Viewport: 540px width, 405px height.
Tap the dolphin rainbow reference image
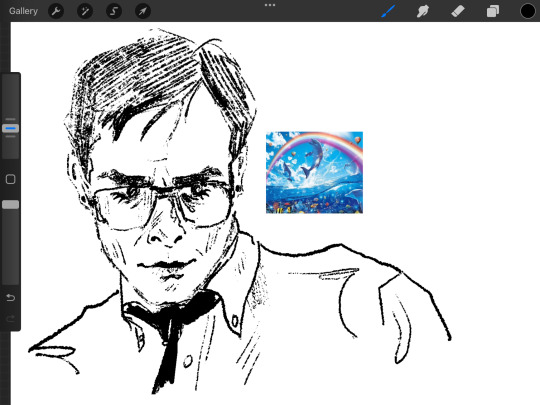(314, 173)
